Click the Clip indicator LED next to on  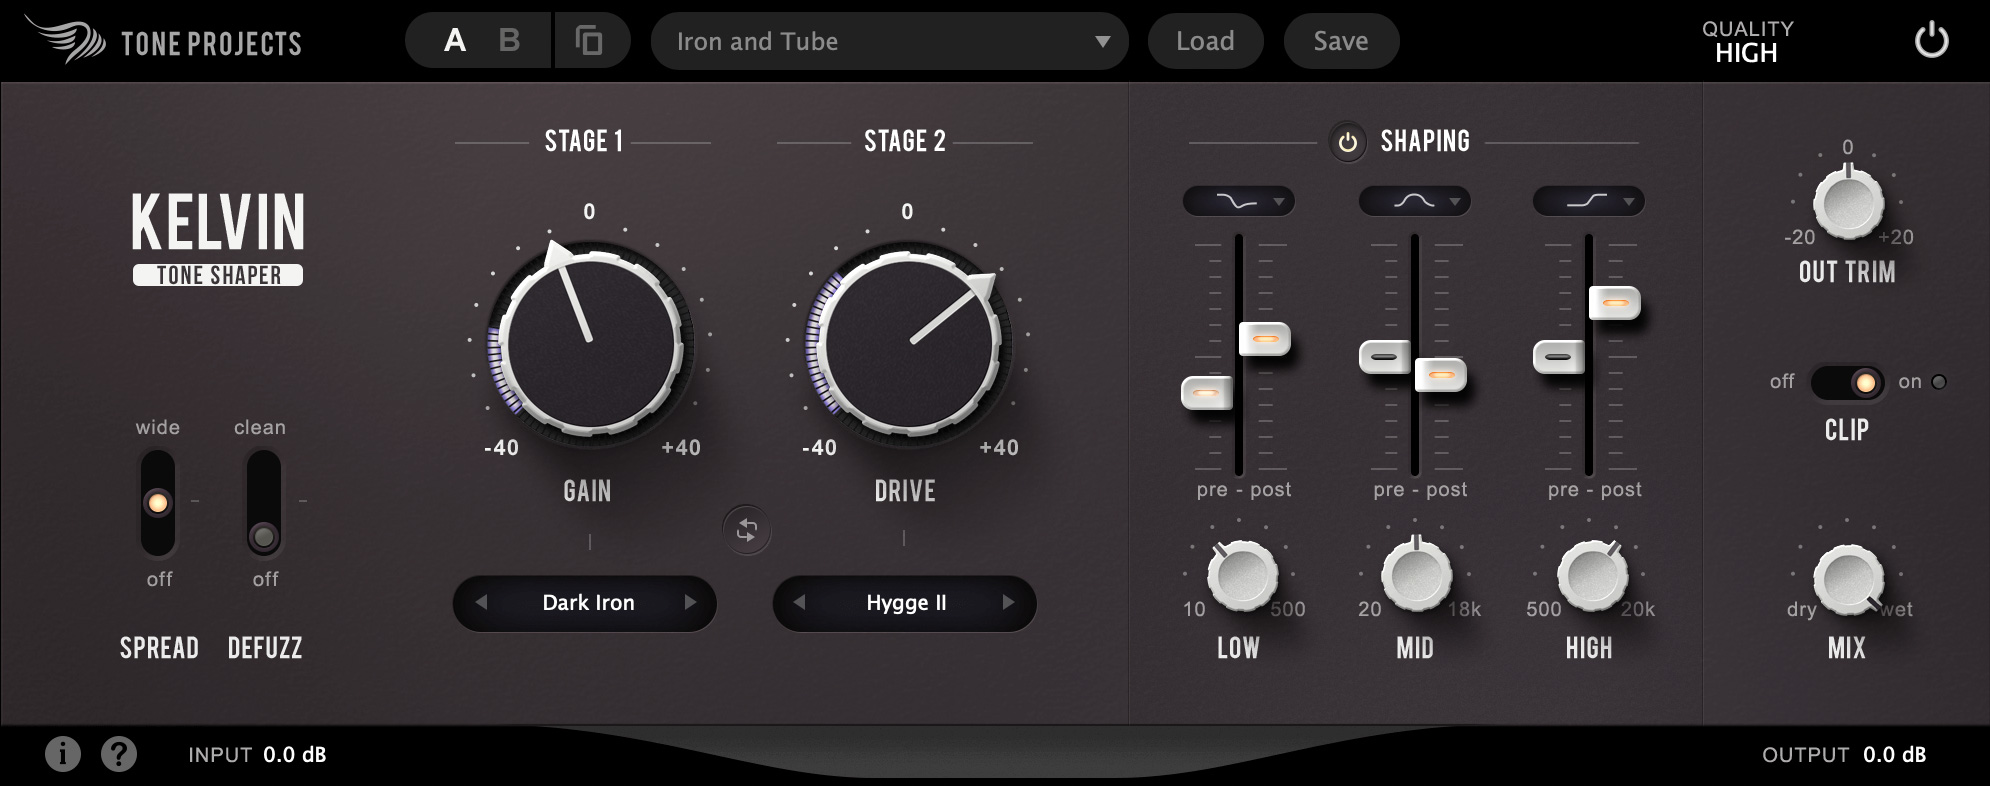pos(1939,382)
